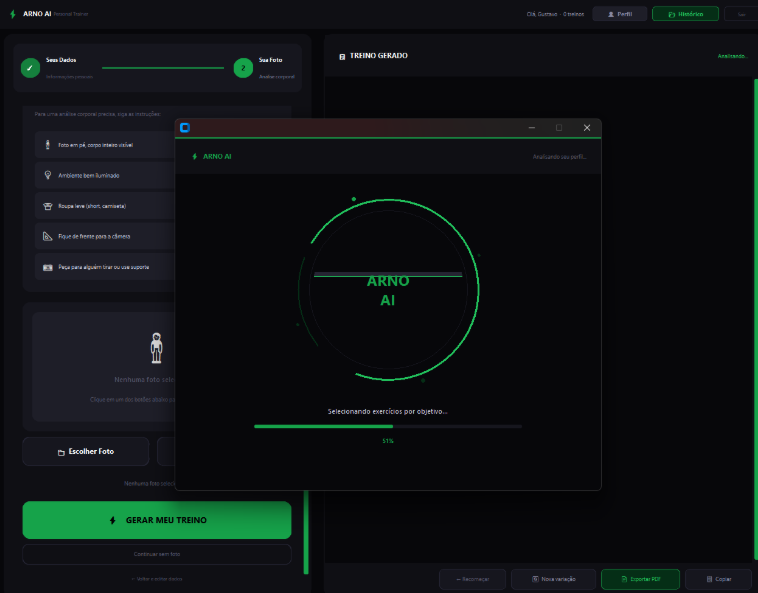Click the 'Sua Foto' step label
758x593 pixels.
[270, 60]
